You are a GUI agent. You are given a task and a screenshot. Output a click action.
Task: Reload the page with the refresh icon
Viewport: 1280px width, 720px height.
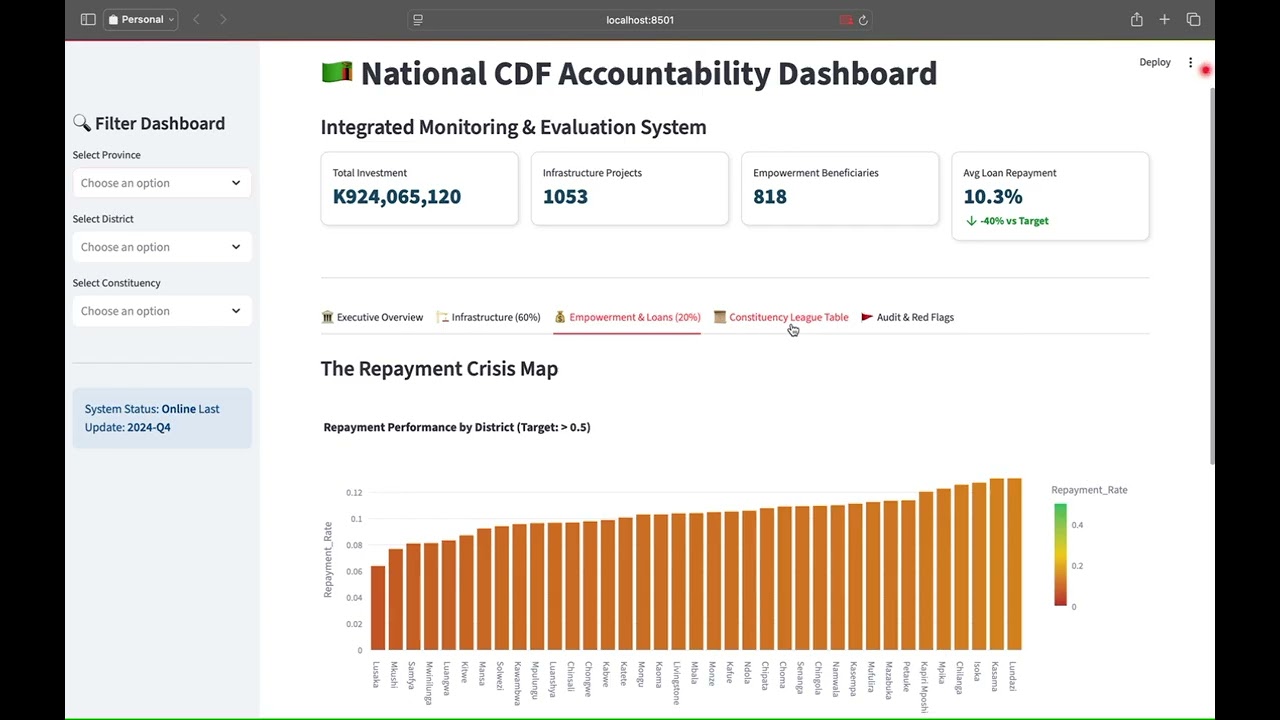863,19
